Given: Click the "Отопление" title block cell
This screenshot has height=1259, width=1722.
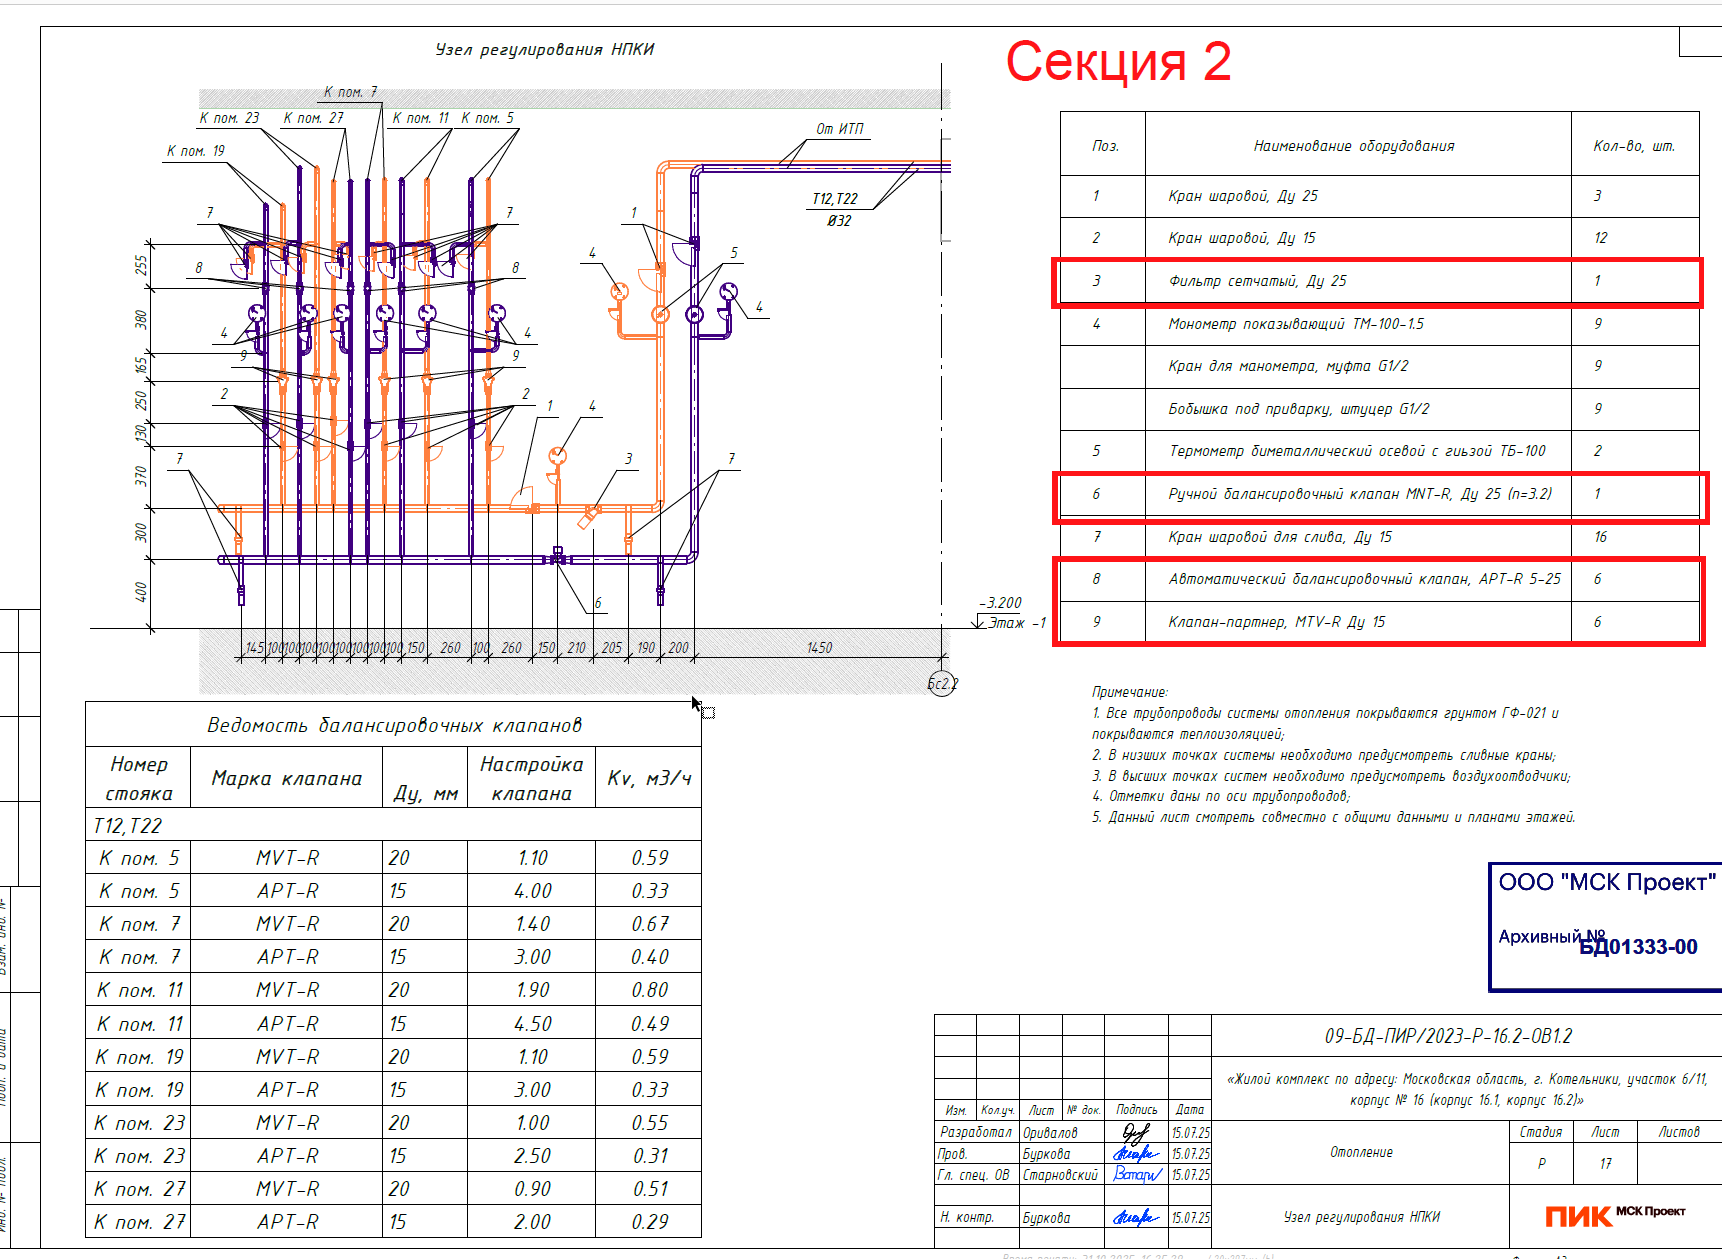Looking at the screenshot, I should [x=1361, y=1152].
